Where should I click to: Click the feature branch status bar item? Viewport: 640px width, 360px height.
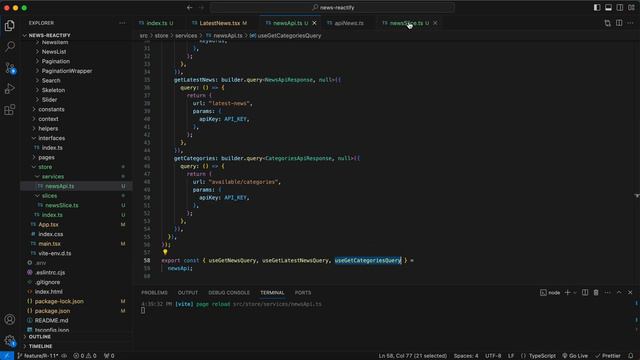tap(39, 356)
